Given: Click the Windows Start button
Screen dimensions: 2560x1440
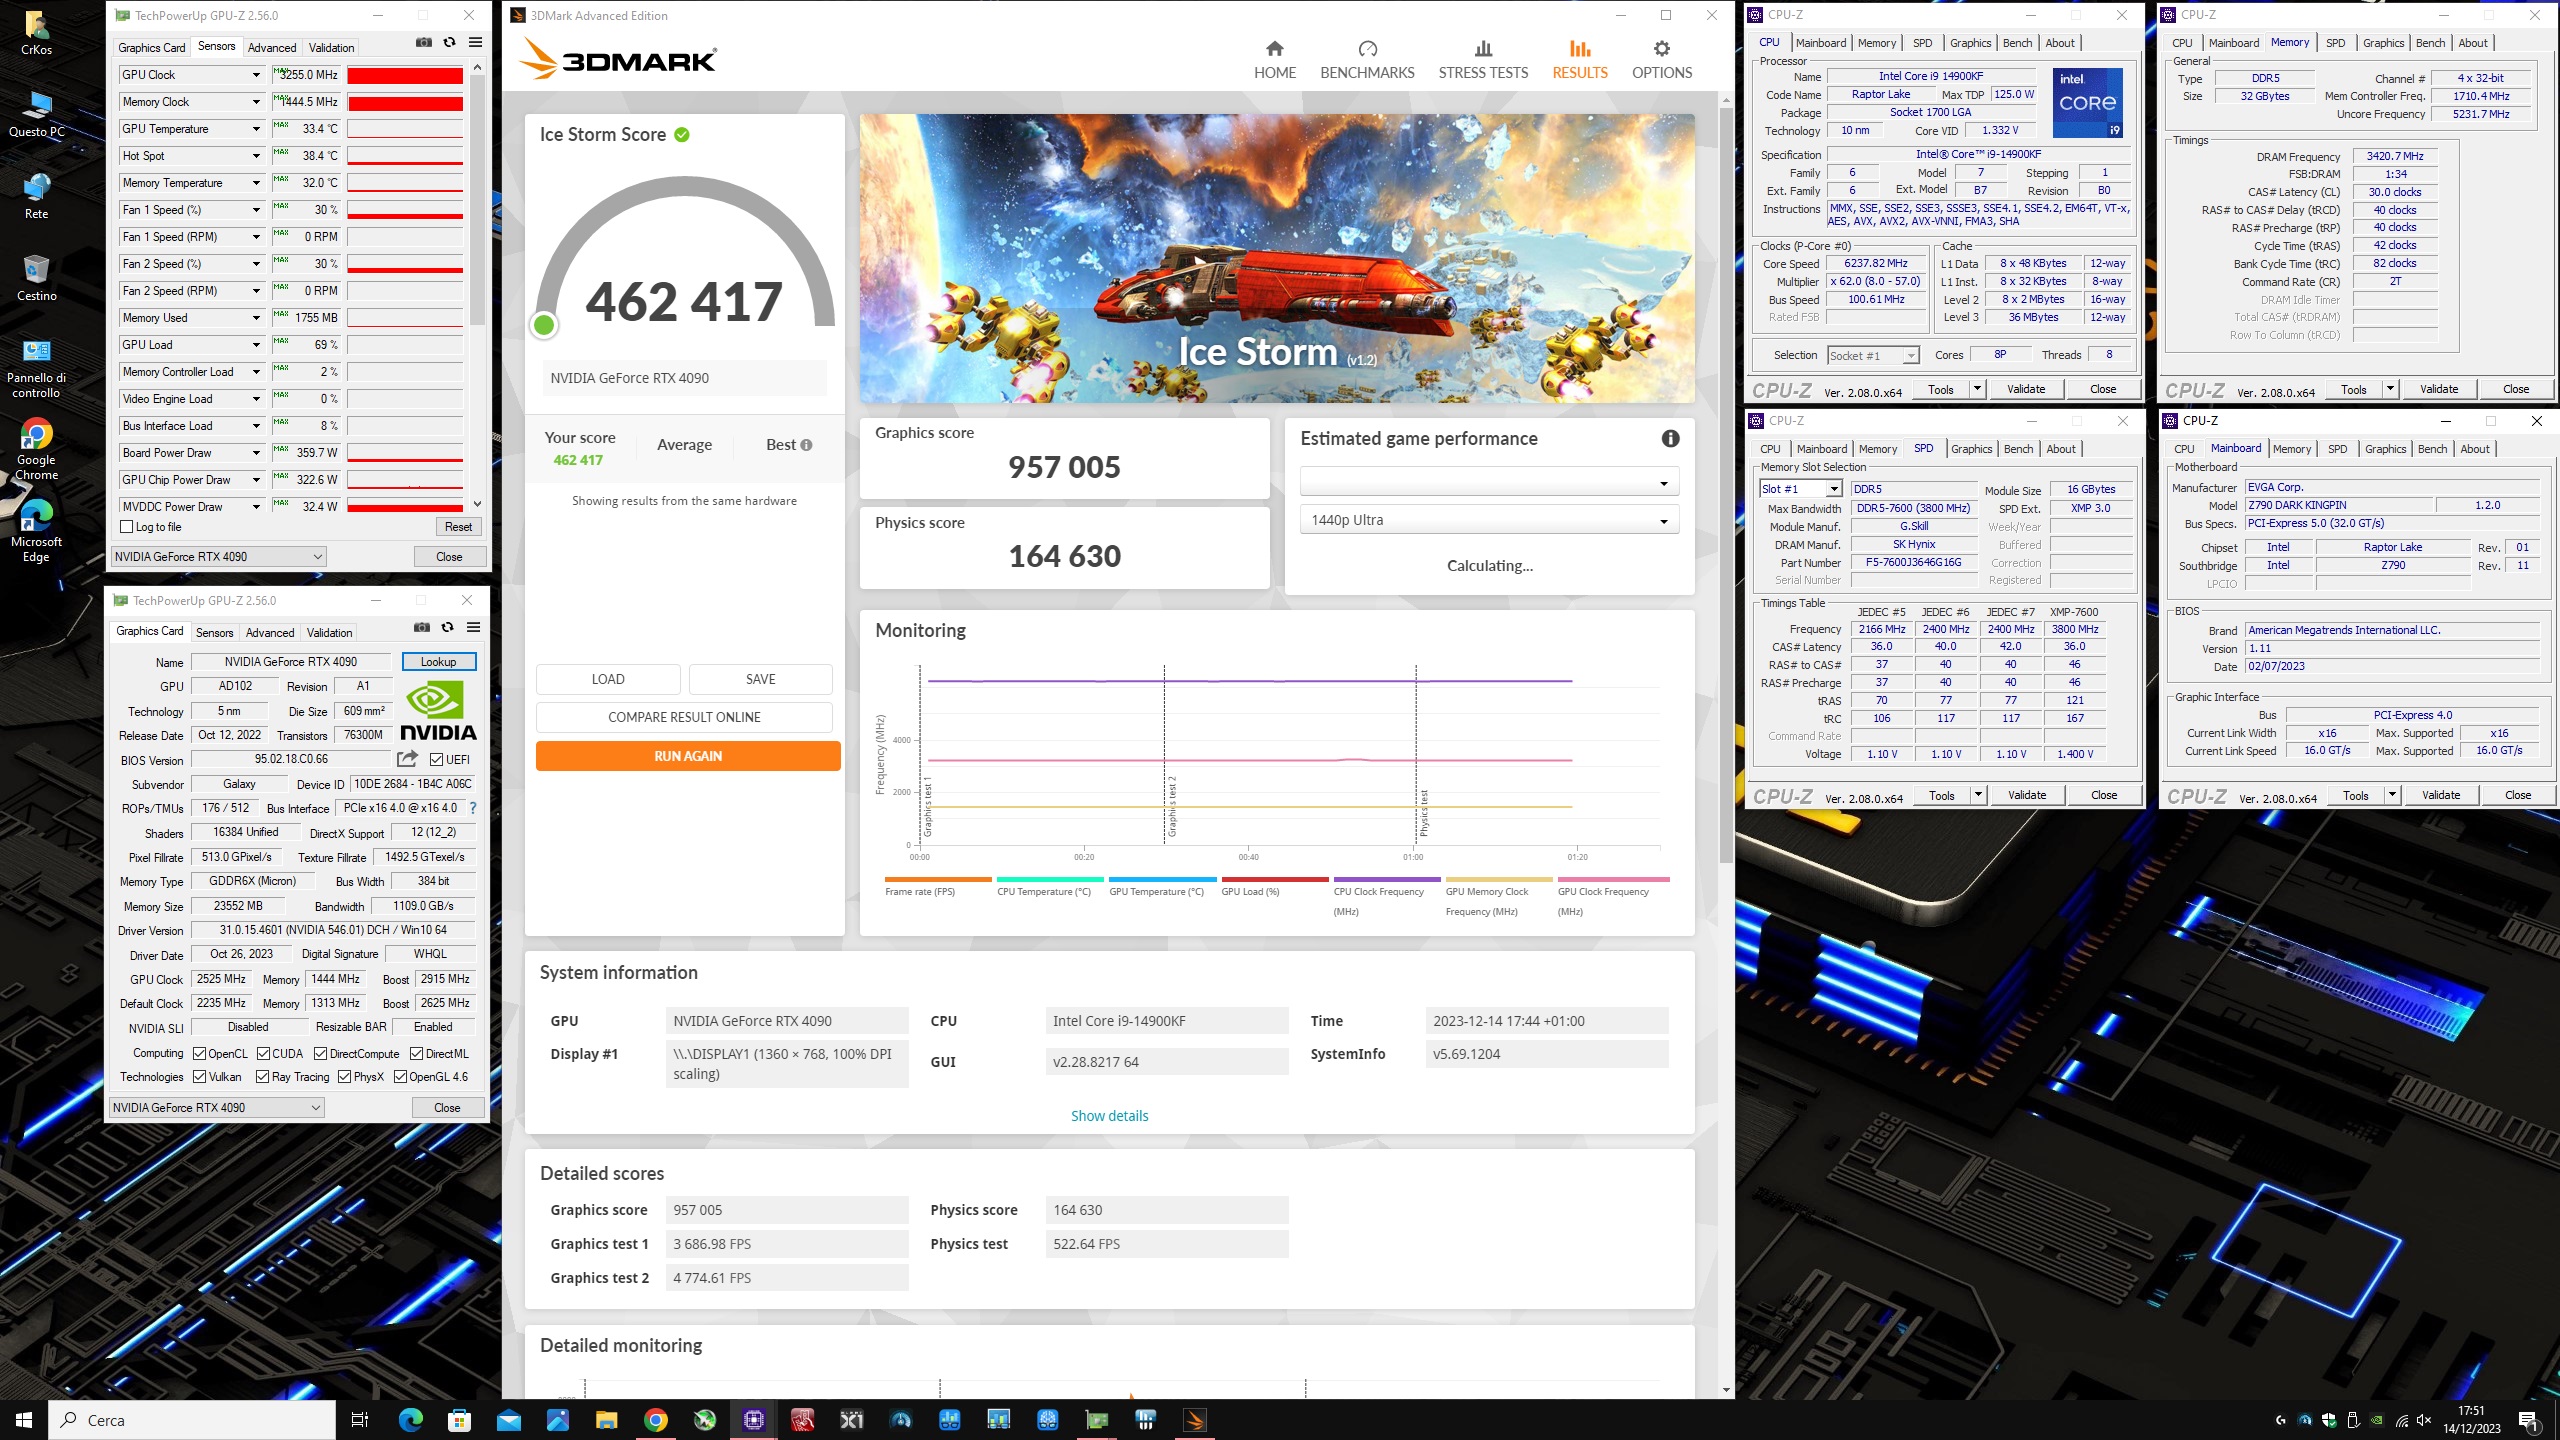Looking at the screenshot, I should point(24,1420).
